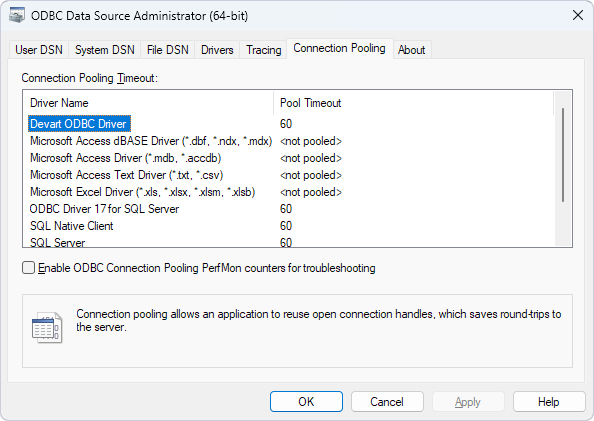Select the Connection Pooling tab
594x421 pixels.
339,48
